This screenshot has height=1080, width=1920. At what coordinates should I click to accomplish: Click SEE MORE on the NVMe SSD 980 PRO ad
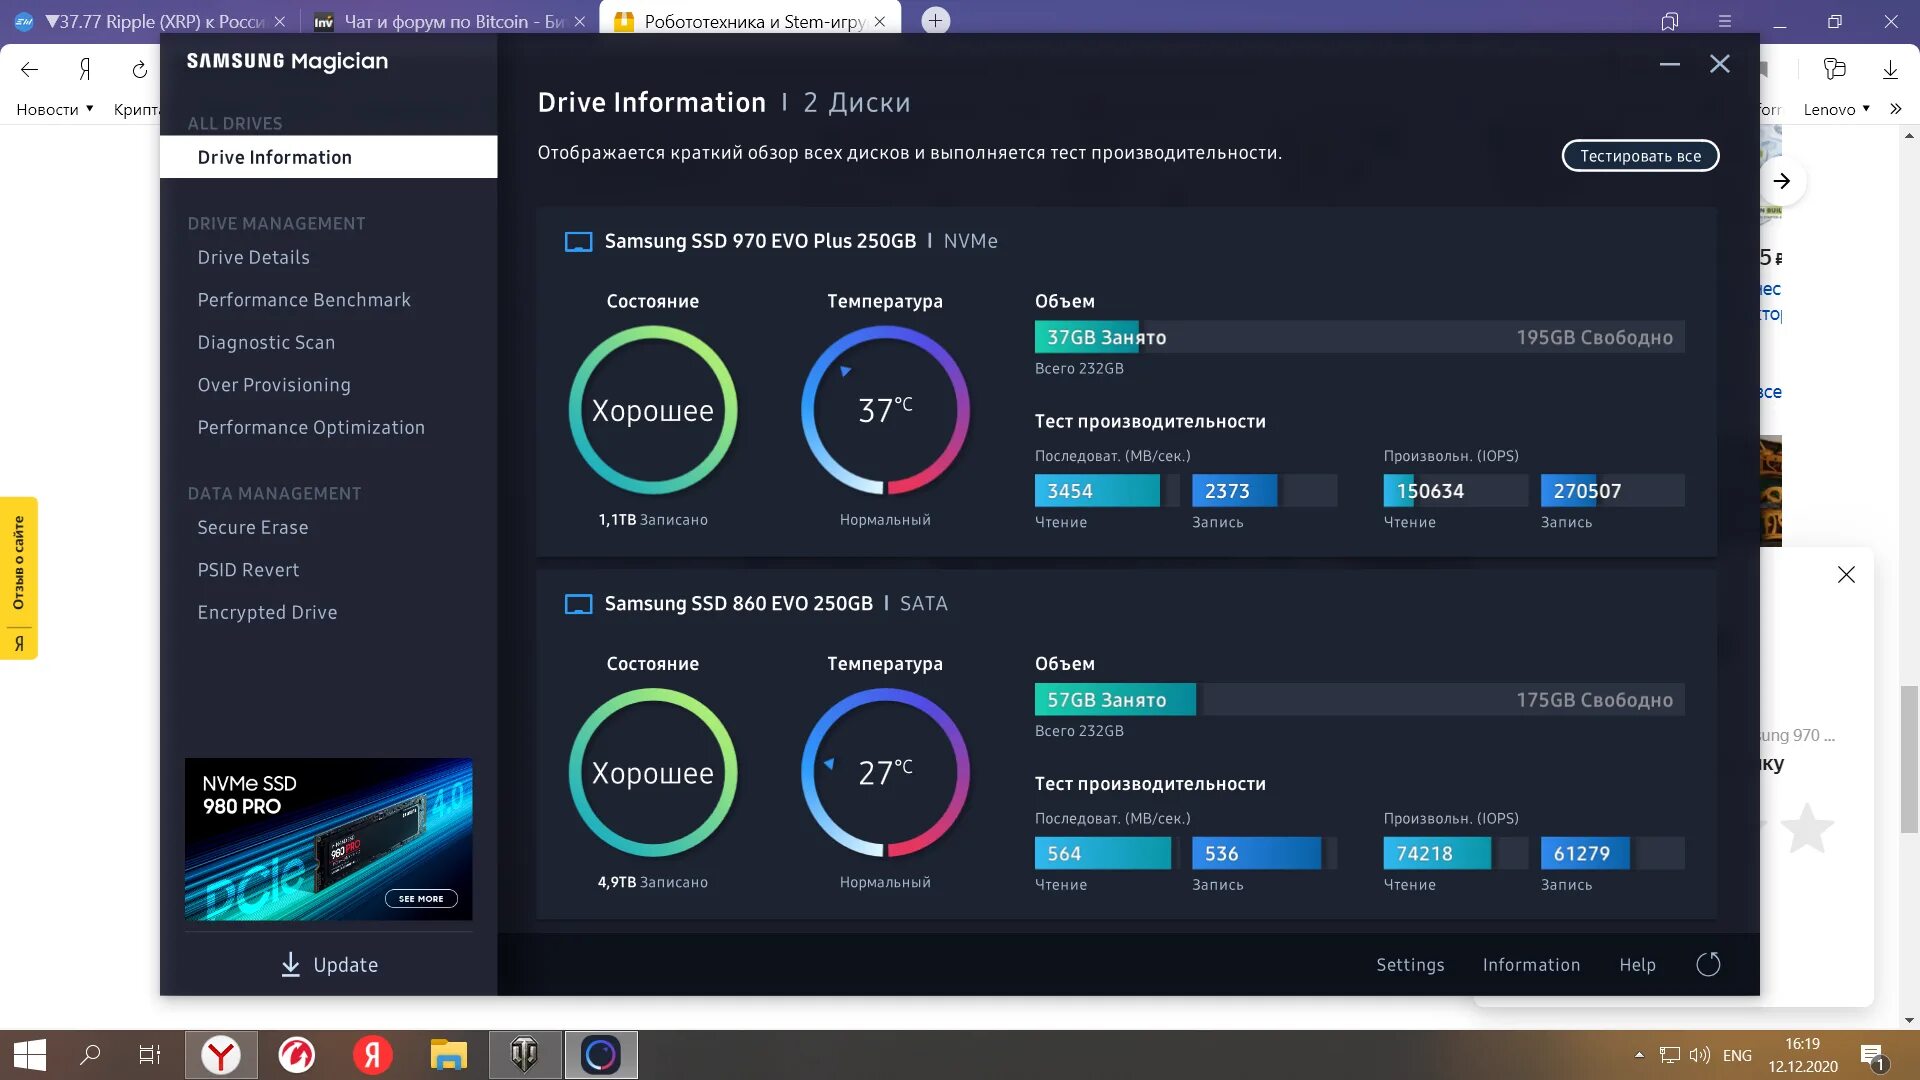click(x=421, y=898)
